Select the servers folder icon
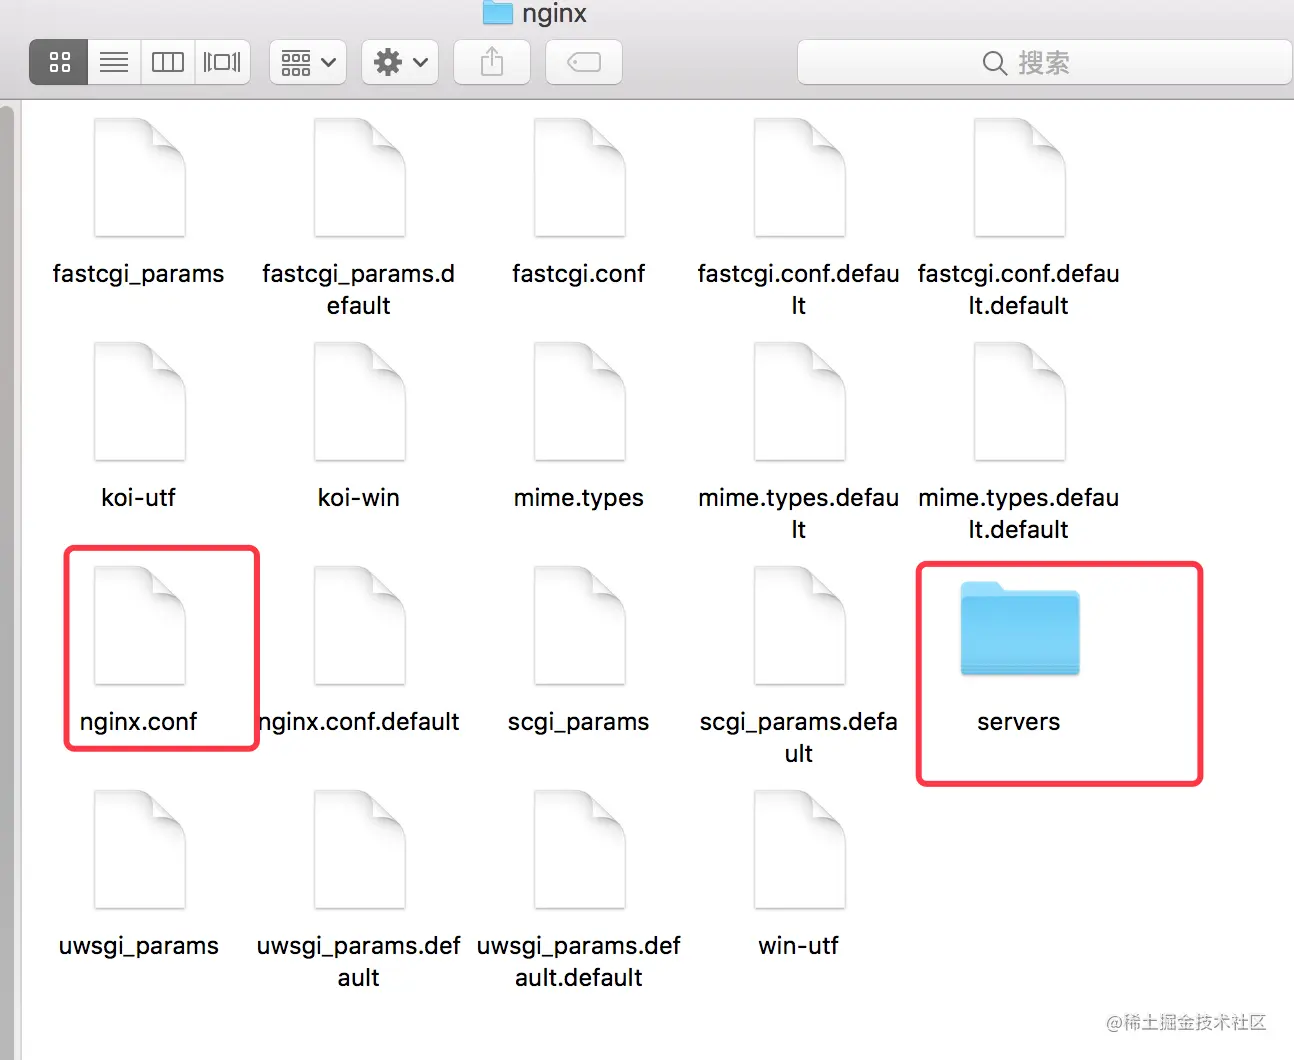 1020,628
